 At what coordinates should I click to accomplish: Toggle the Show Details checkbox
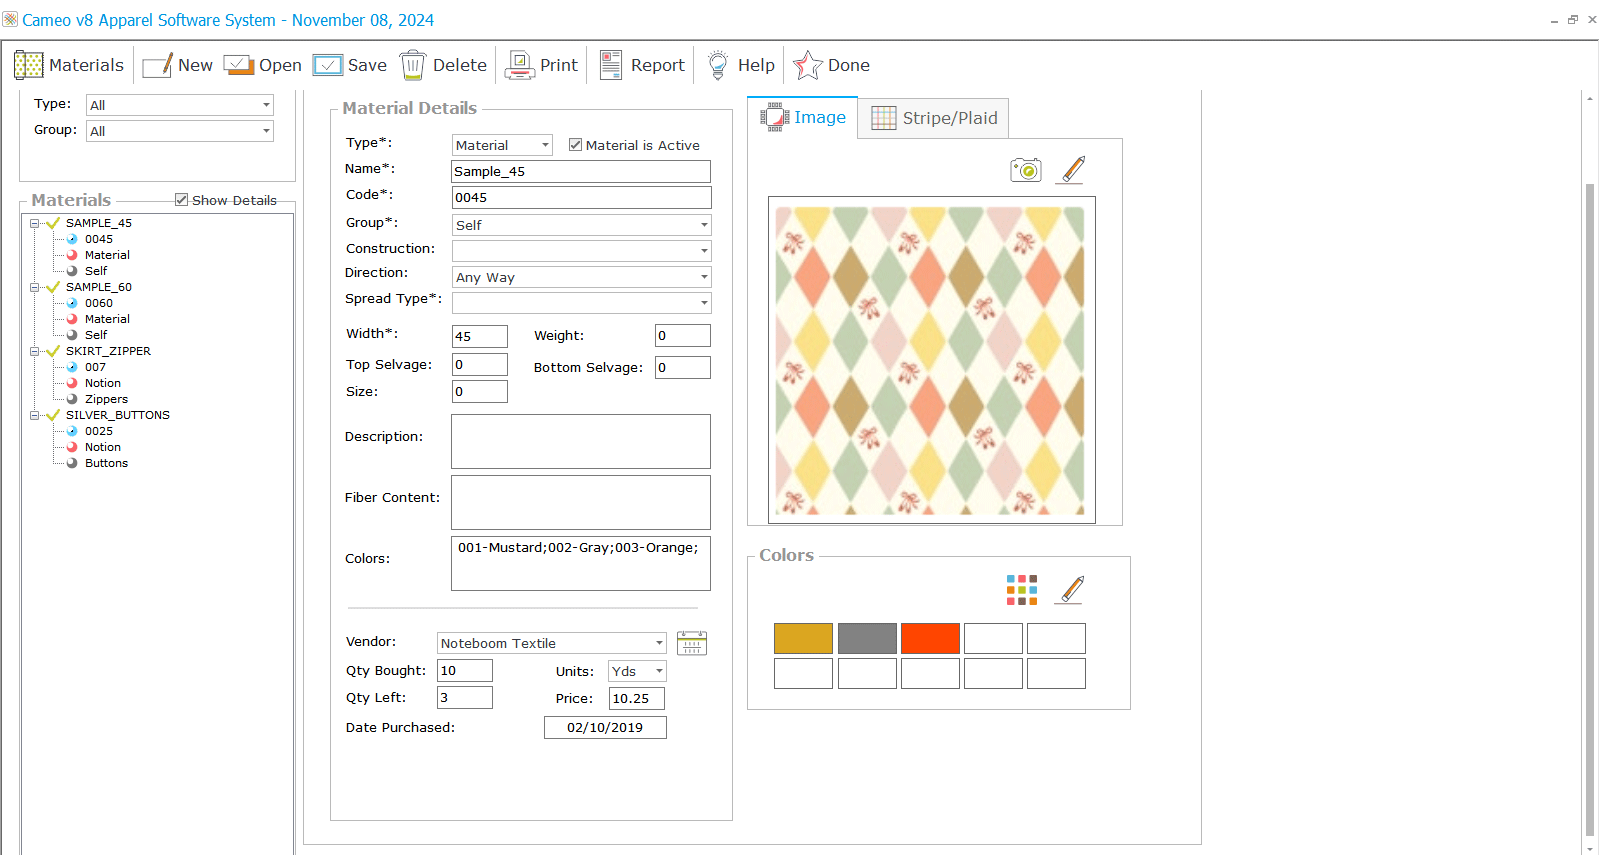(181, 200)
